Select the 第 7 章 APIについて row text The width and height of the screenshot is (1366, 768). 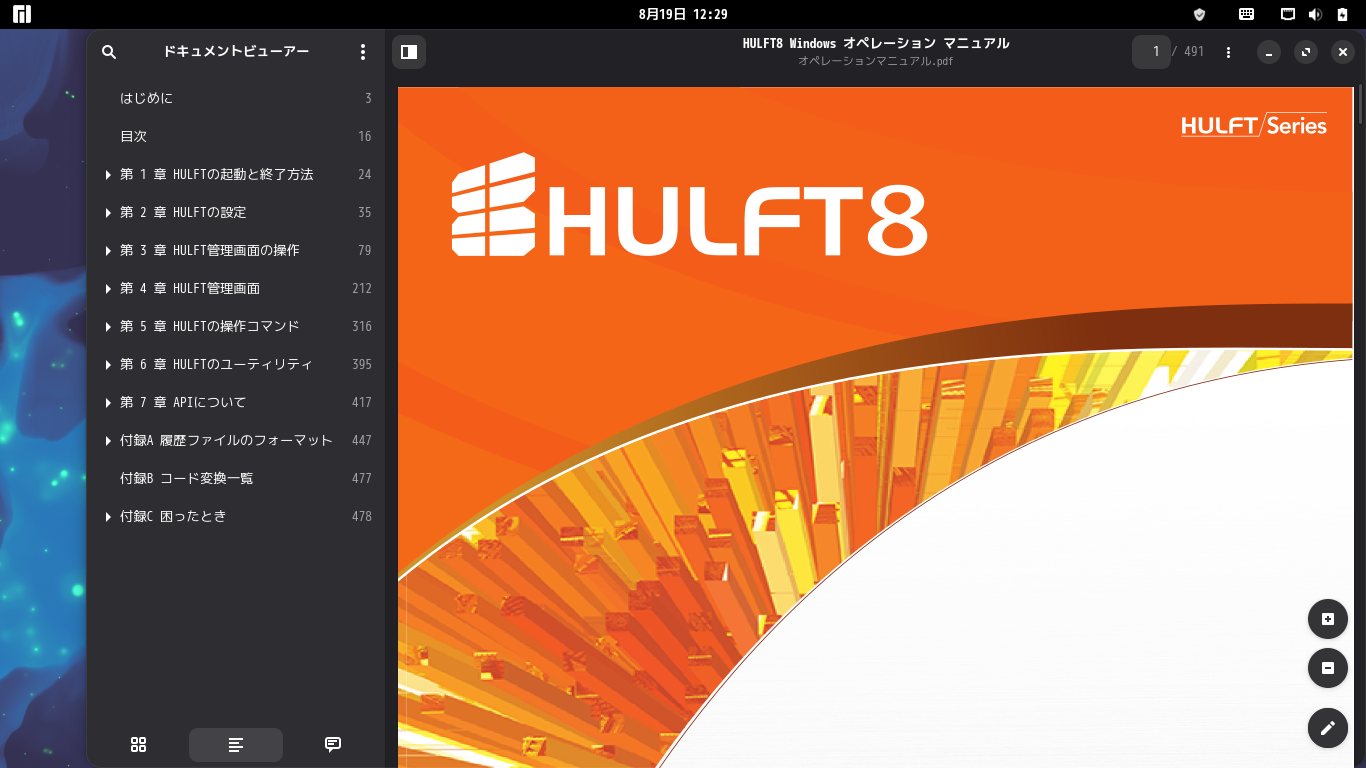coord(183,402)
